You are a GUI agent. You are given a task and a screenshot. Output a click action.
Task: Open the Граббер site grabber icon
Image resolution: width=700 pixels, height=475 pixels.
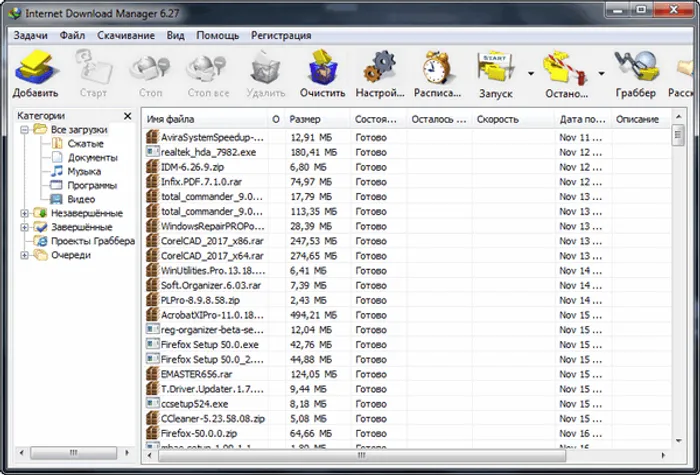tap(636, 68)
